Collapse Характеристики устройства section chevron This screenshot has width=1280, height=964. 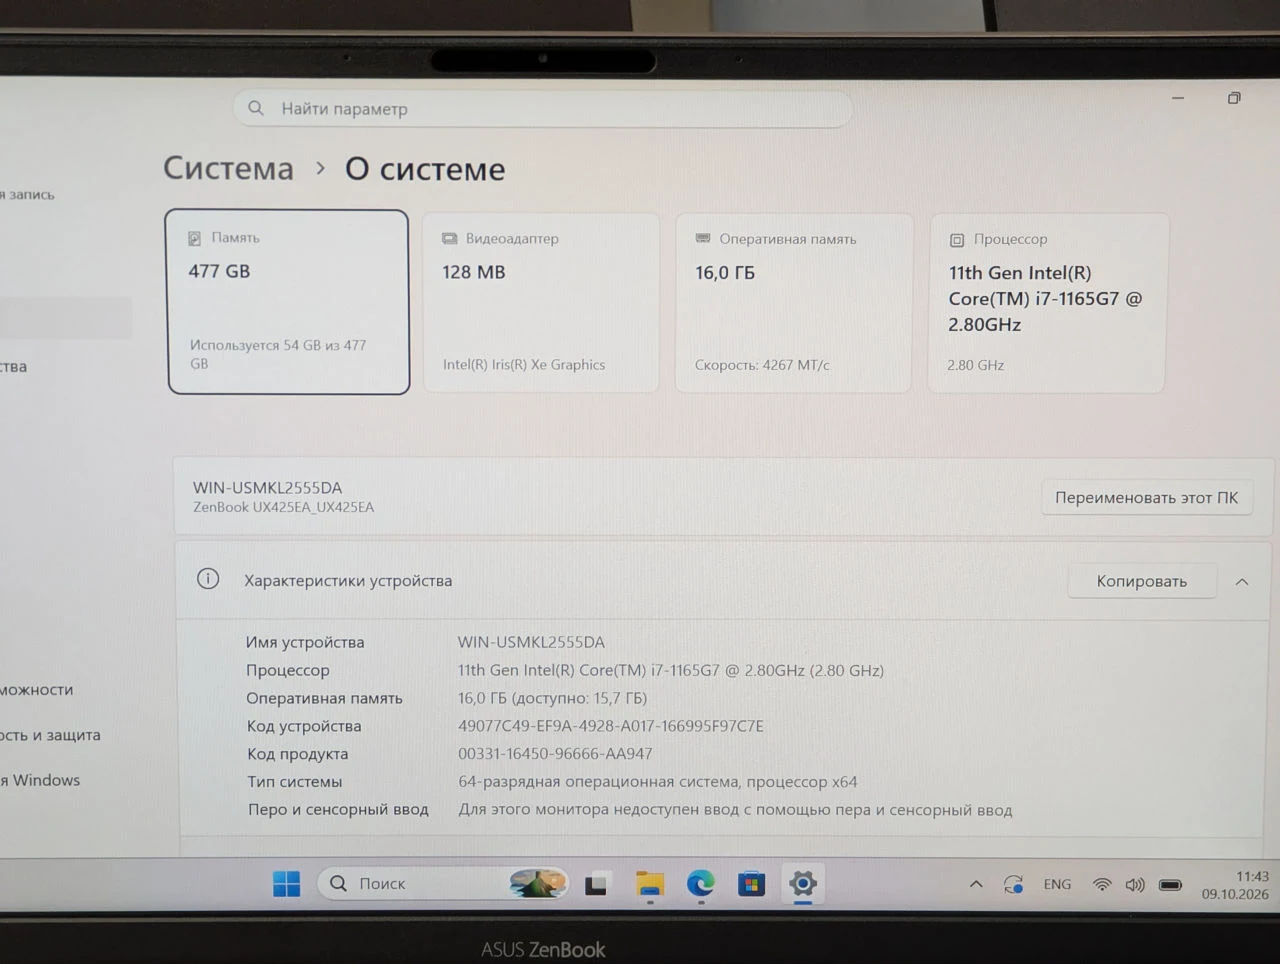(x=1242, y=581)
